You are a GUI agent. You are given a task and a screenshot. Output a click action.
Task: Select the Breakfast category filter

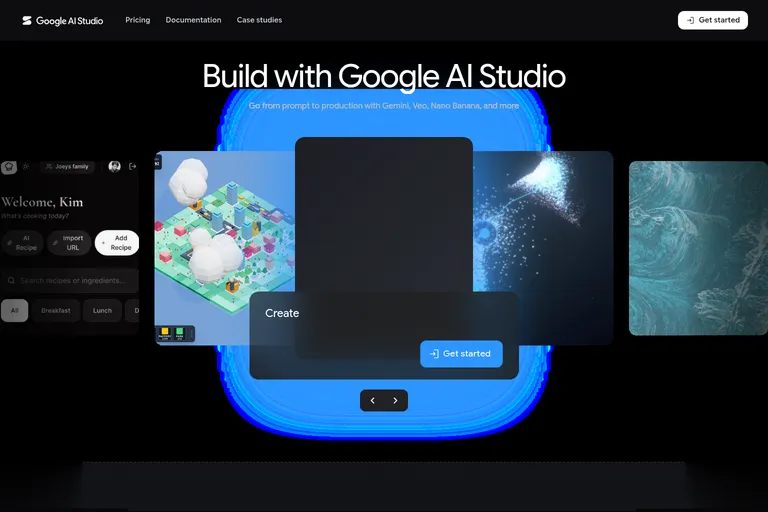point(56,311)
